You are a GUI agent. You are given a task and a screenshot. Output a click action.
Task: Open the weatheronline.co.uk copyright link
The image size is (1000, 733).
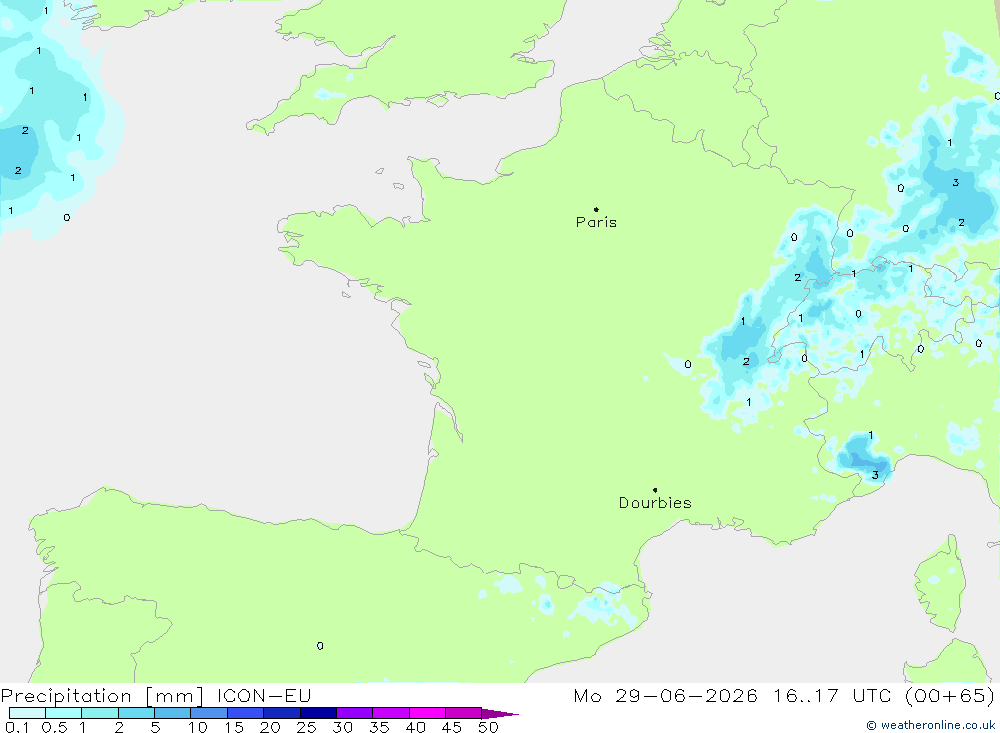coord(930,725)
